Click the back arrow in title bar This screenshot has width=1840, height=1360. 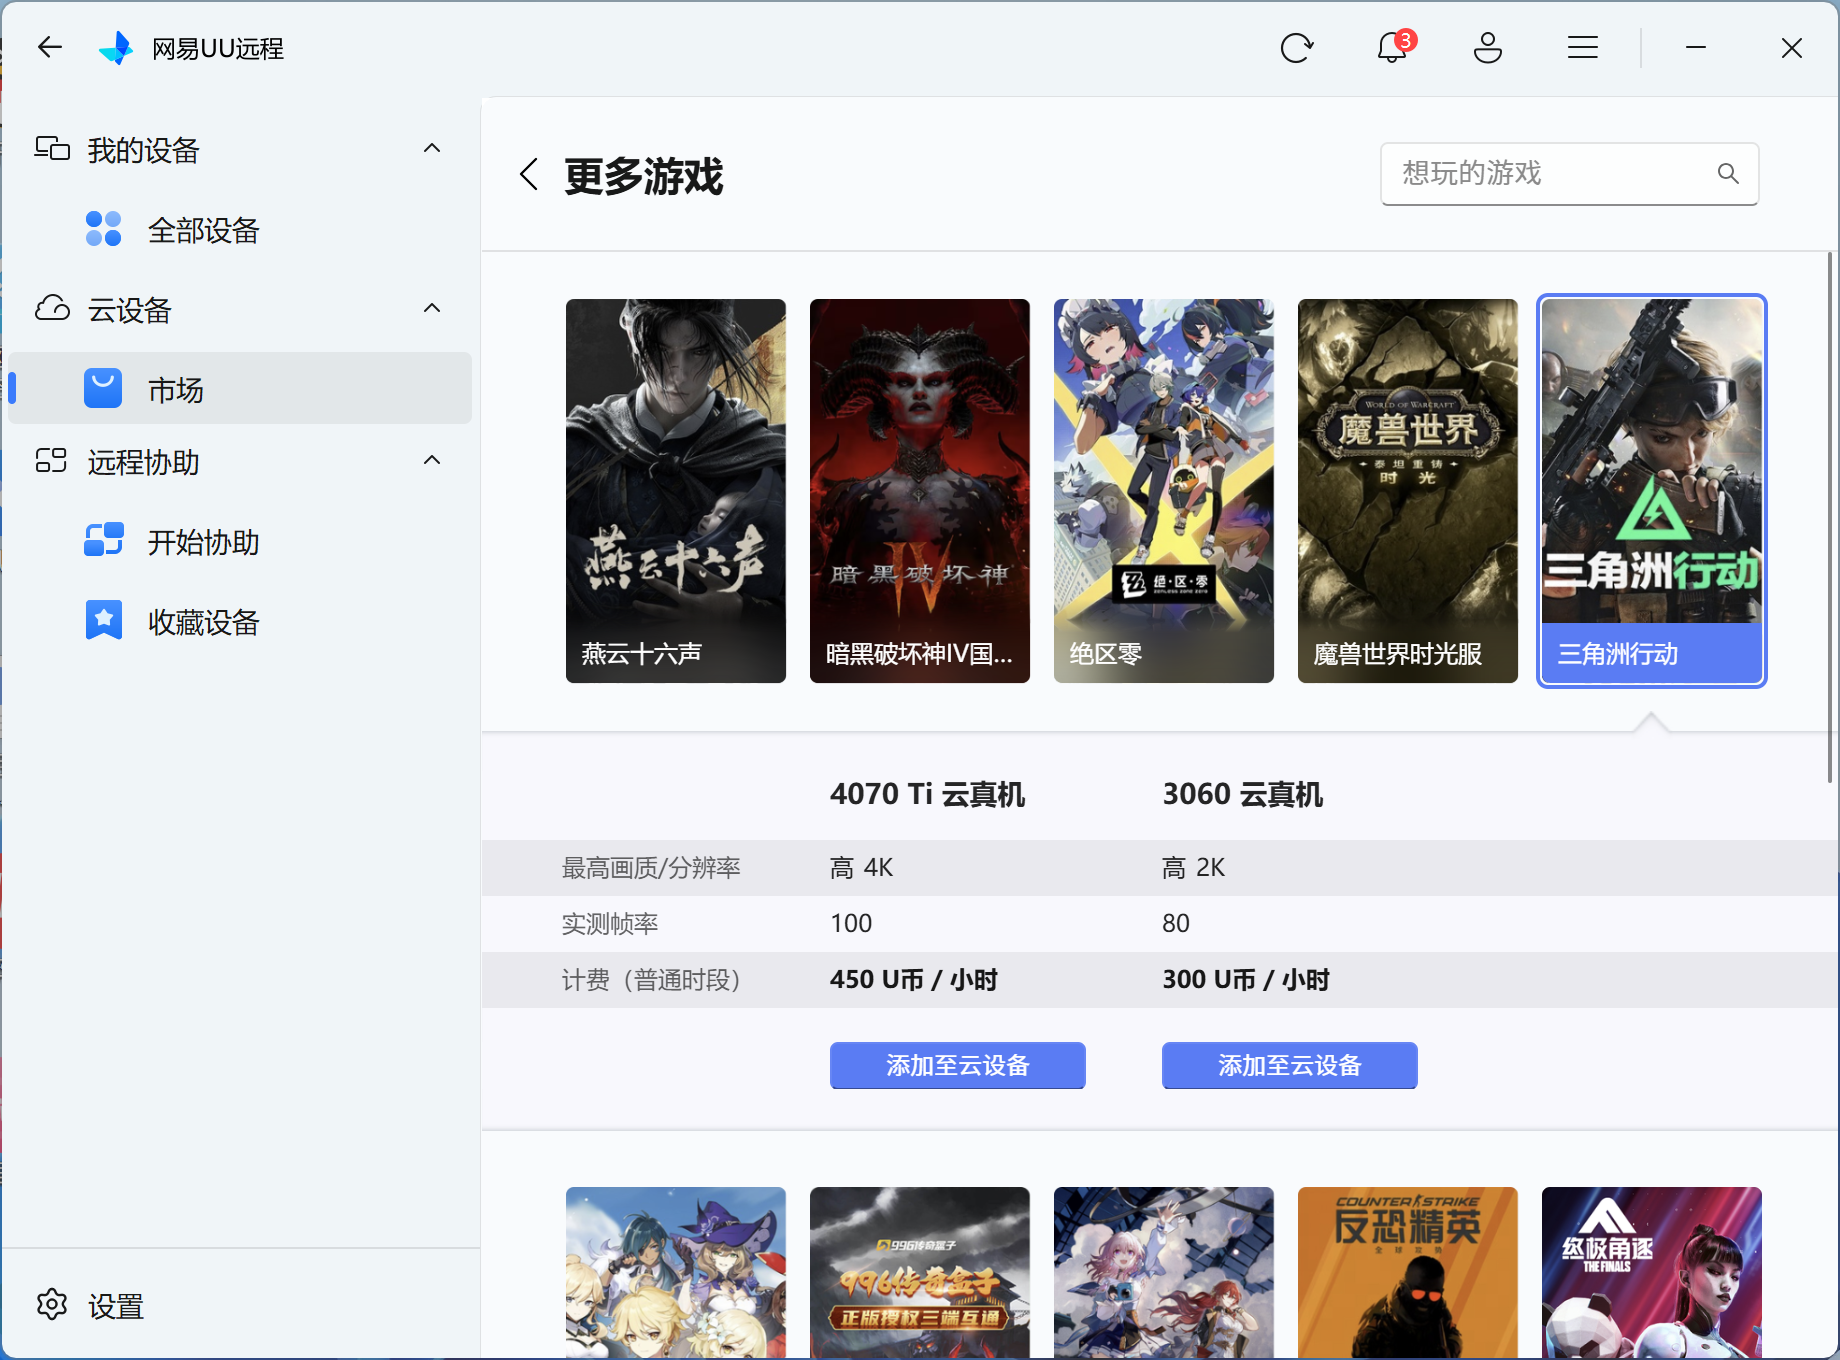pos(50,47)
